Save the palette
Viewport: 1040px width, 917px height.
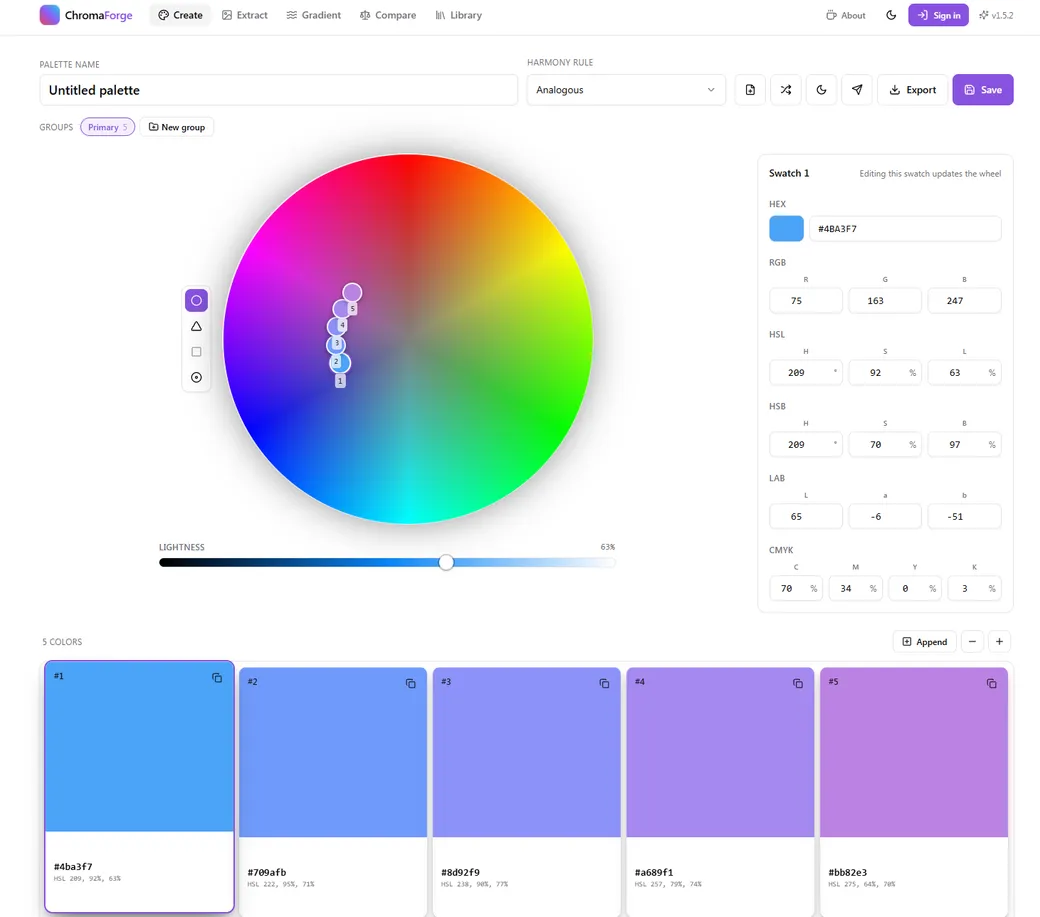pyautogui.click(x=983, y=90)
